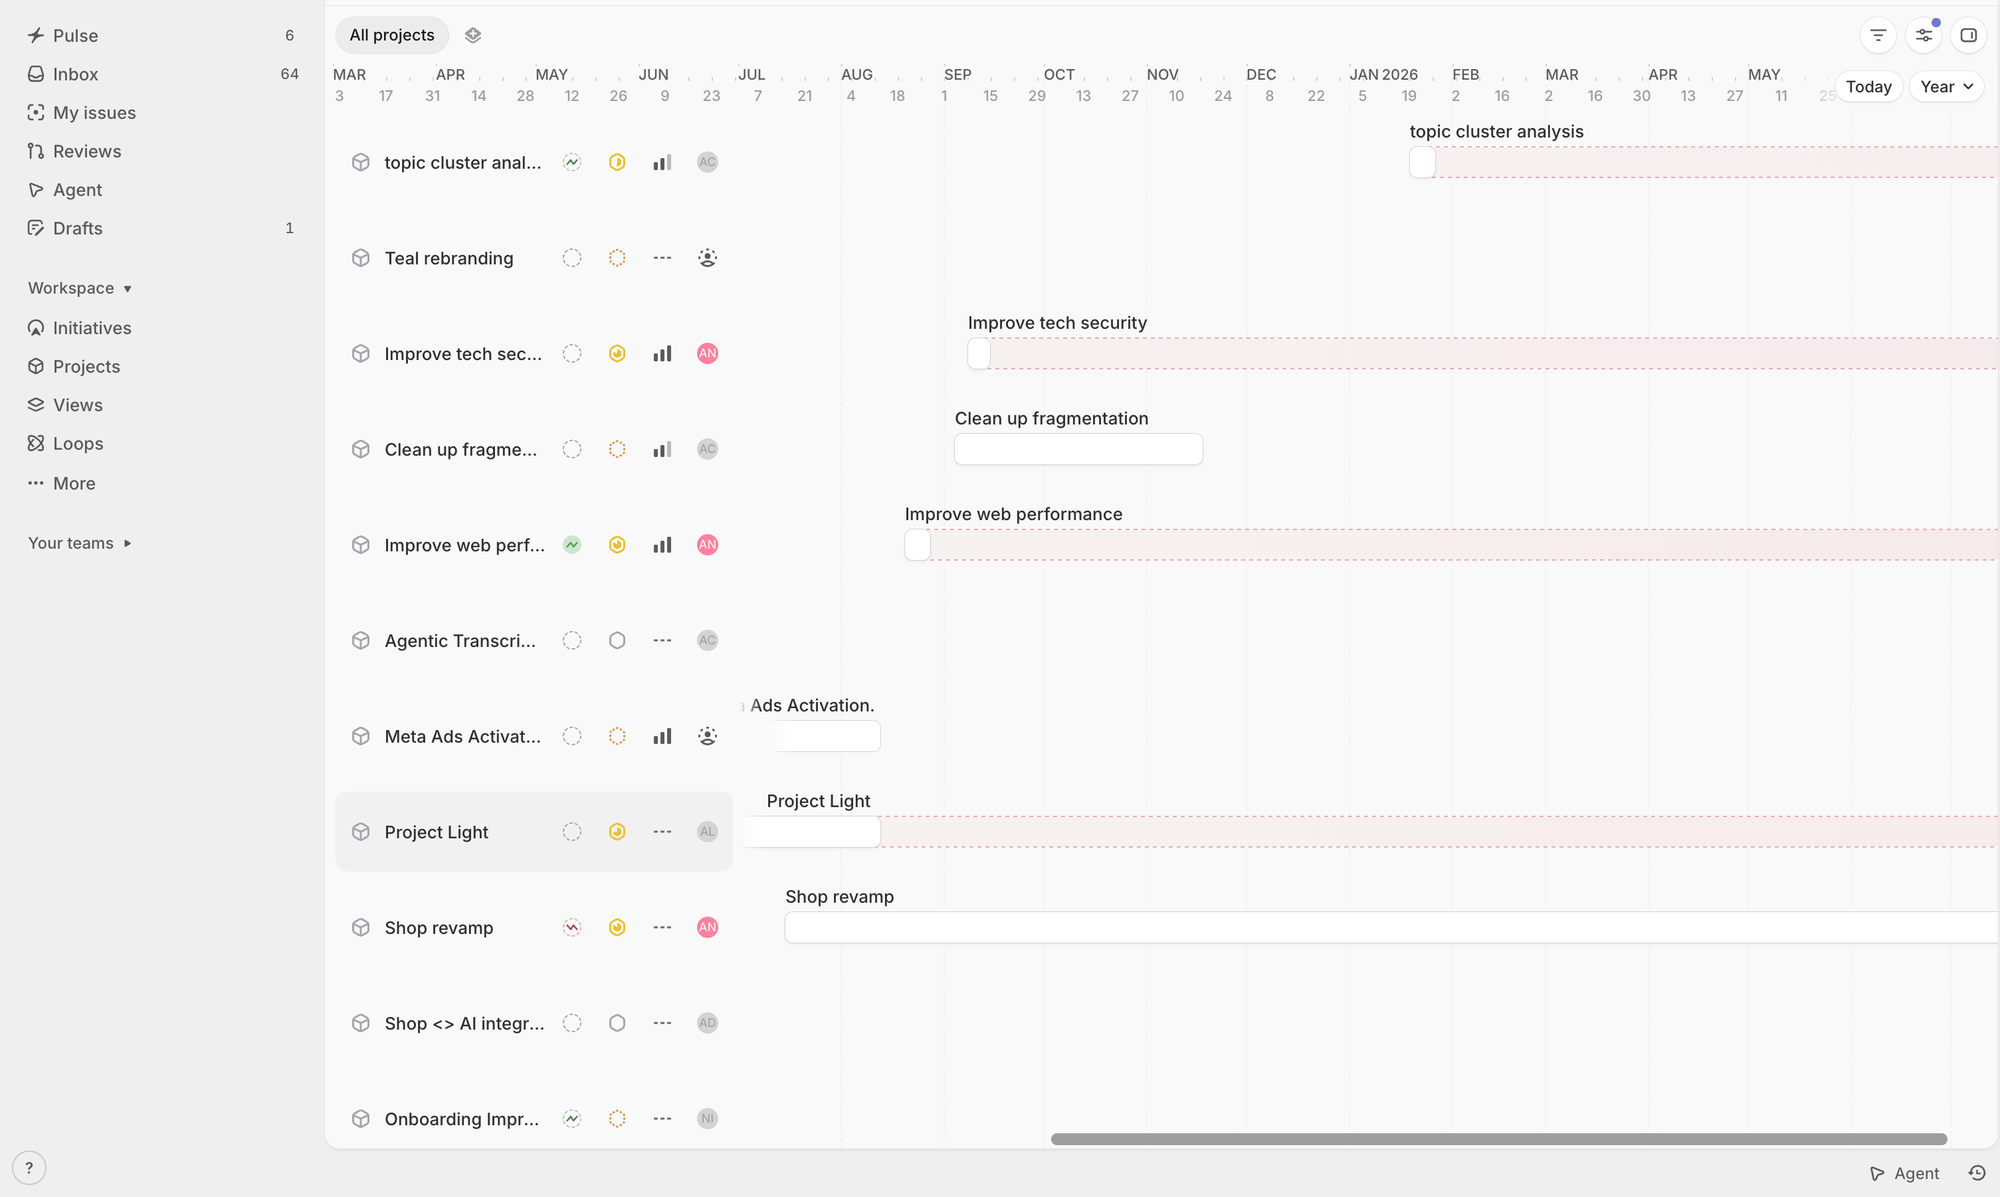Select the Shop revamp timeline bar
The height and width of the screenshot is (1197, 2000).
click(1391, 928)
